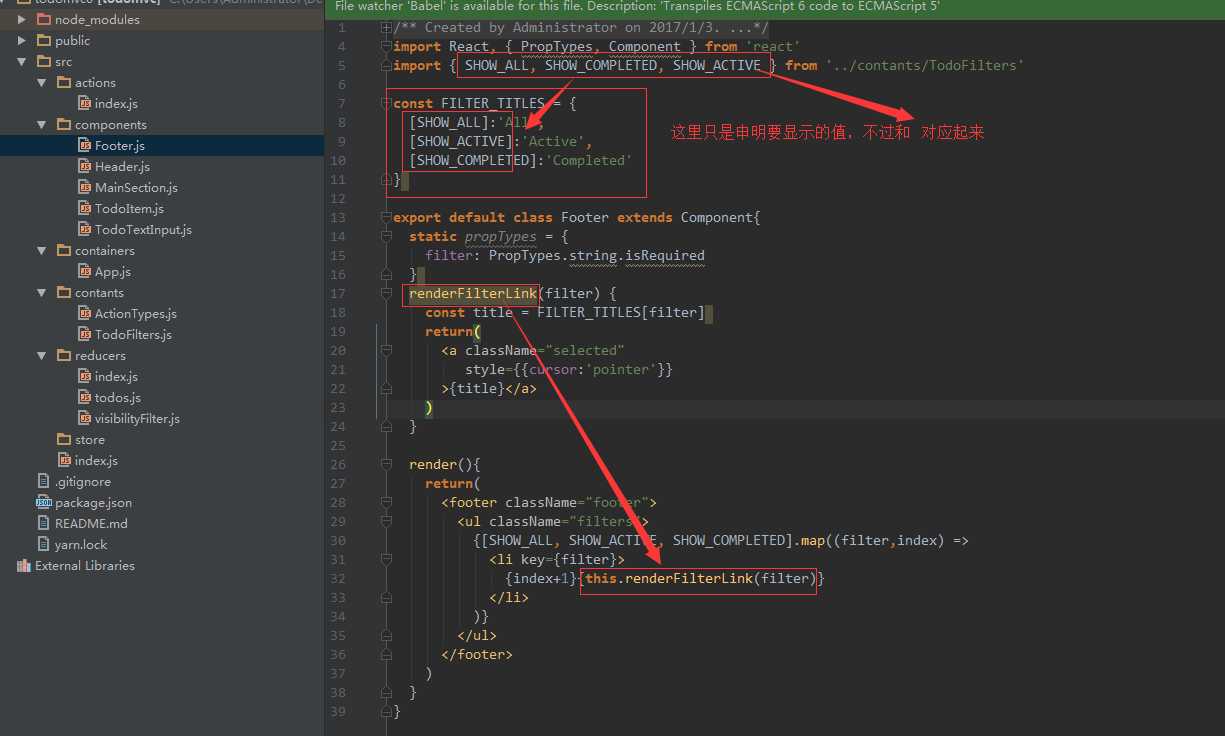The height and width of the screenshot is (736, 1225).
Task: Click the node_modules folder icon
Action: [44, 19]
